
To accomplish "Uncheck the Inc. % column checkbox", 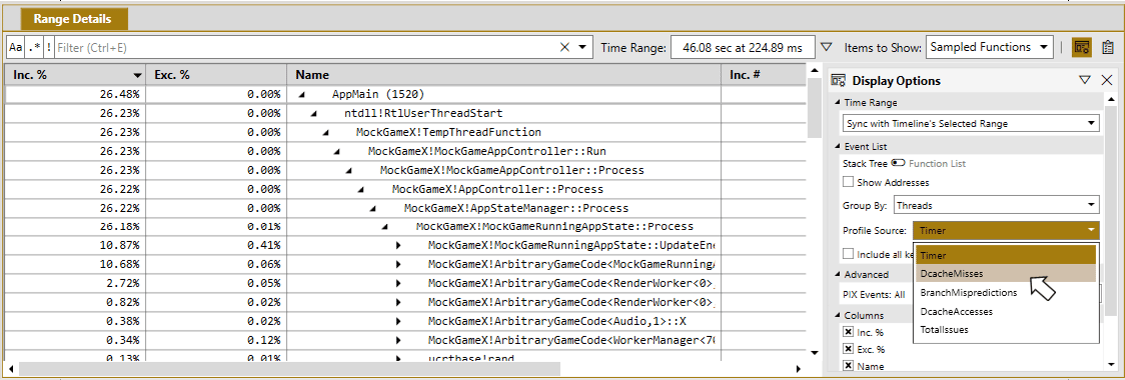I will coord(849,332).
